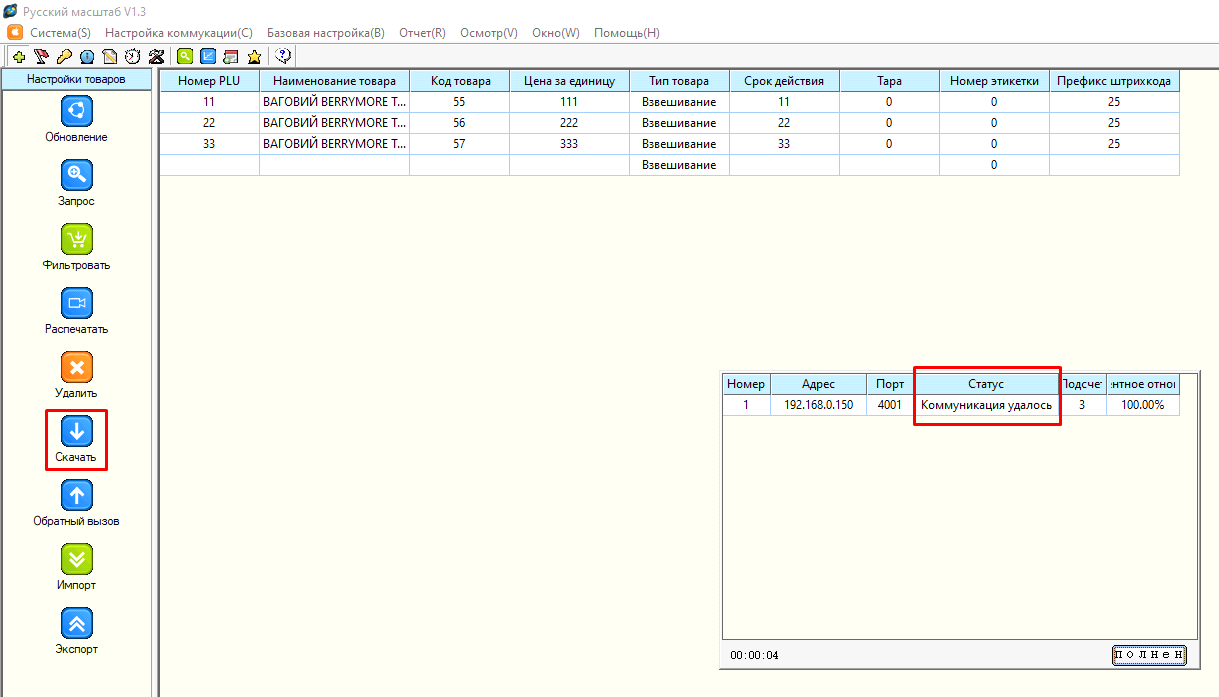The height and width of the screenshot is (697, 1219).
Task: Click the Обновление (refresh) icon
Action: [77, 111]
